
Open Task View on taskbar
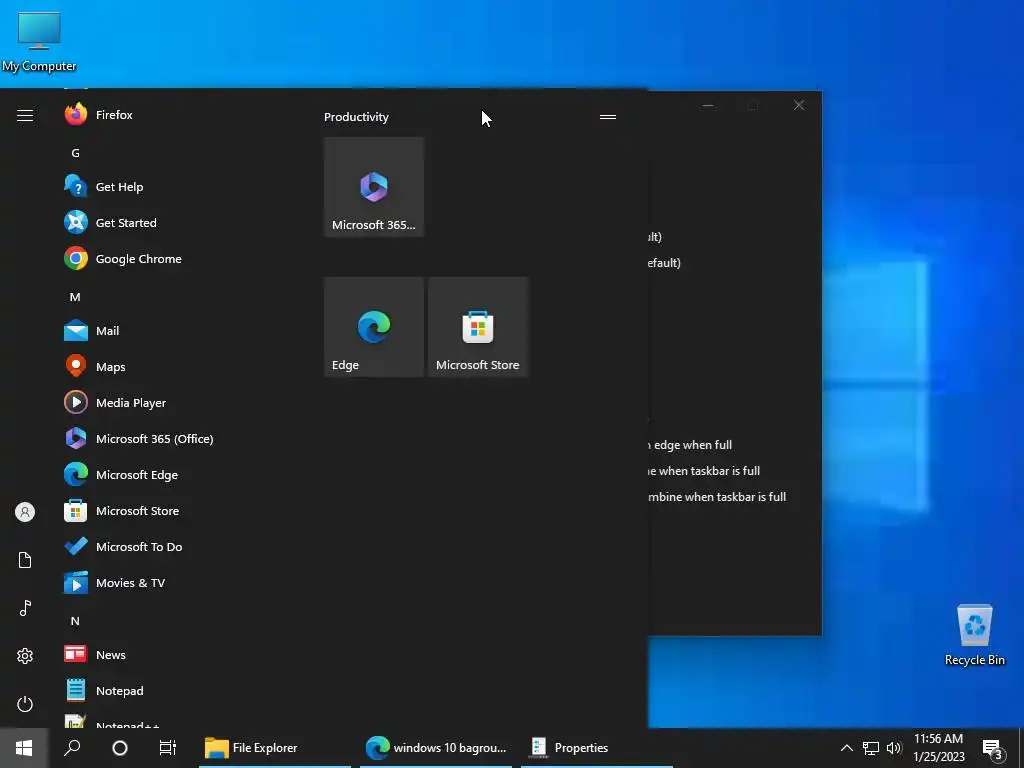(168, 748)
